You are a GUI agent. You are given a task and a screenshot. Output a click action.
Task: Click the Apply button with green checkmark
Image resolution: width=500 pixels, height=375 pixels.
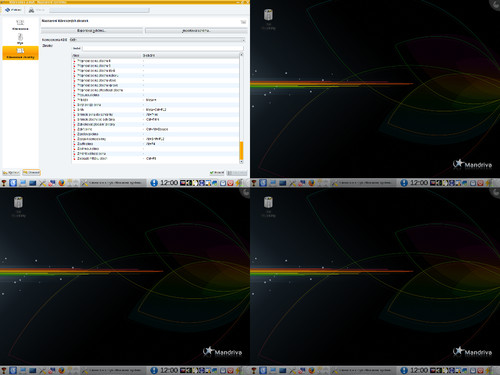217,172
